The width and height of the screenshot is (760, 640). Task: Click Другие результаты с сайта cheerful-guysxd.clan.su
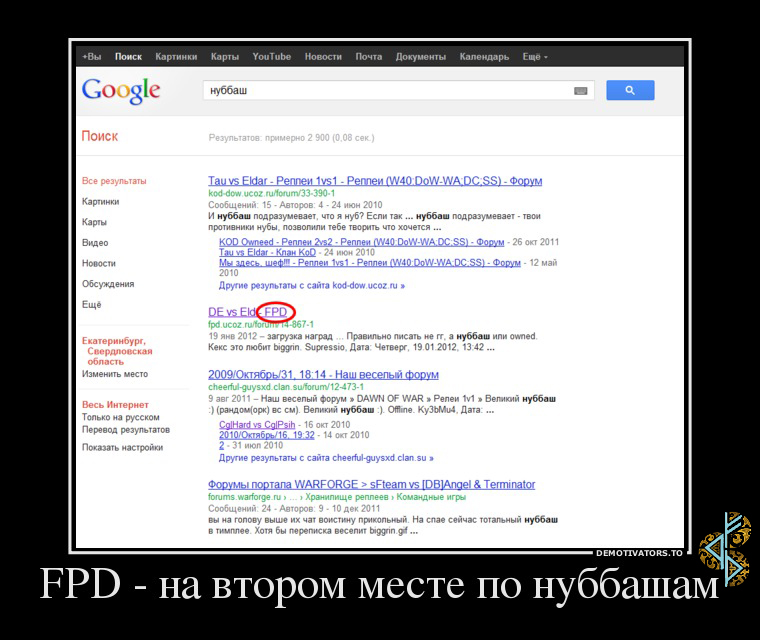click(x=326, y=458)
